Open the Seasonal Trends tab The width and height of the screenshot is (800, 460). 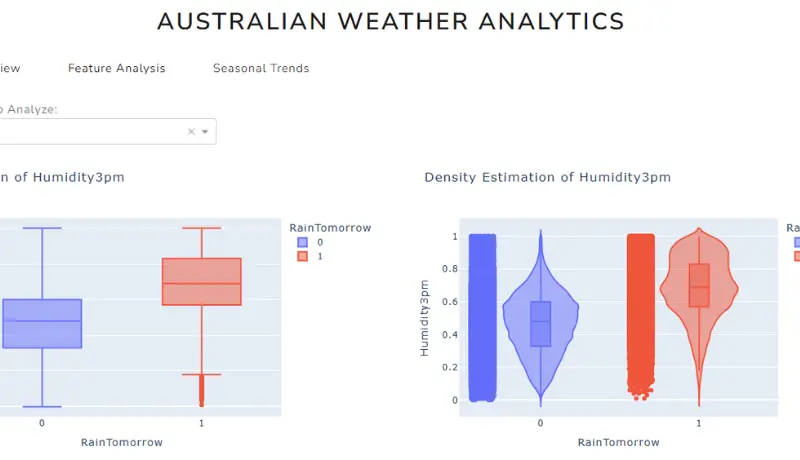pyautogui.click(x=261, y=68)
